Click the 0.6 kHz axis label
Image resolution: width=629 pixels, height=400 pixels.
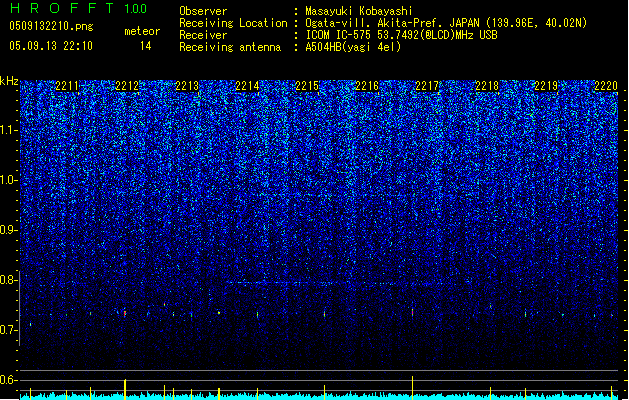point(8,380)
